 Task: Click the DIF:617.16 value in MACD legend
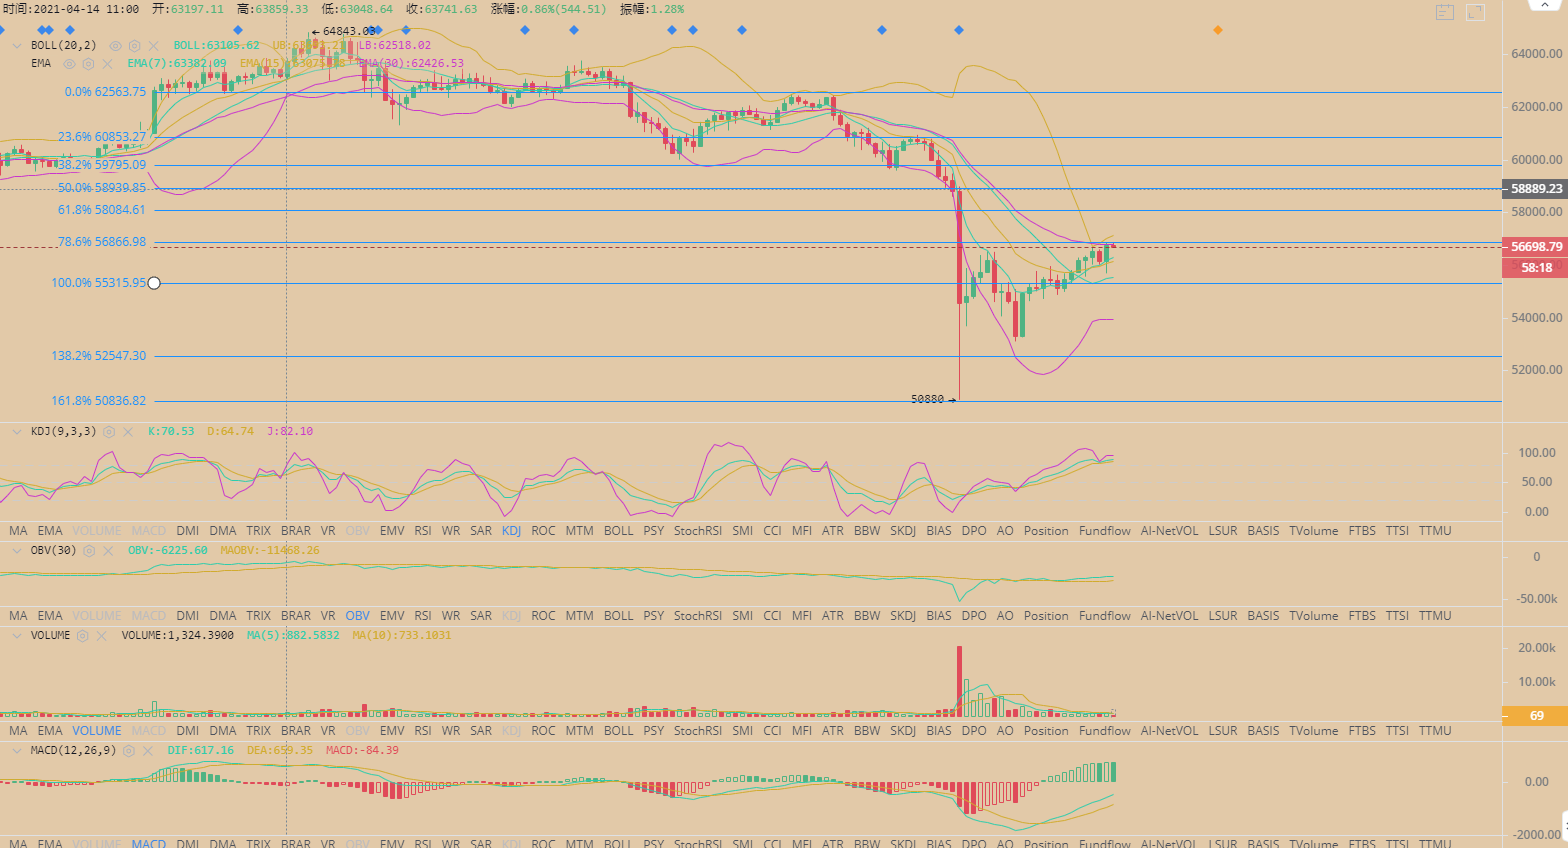[200, 750]
